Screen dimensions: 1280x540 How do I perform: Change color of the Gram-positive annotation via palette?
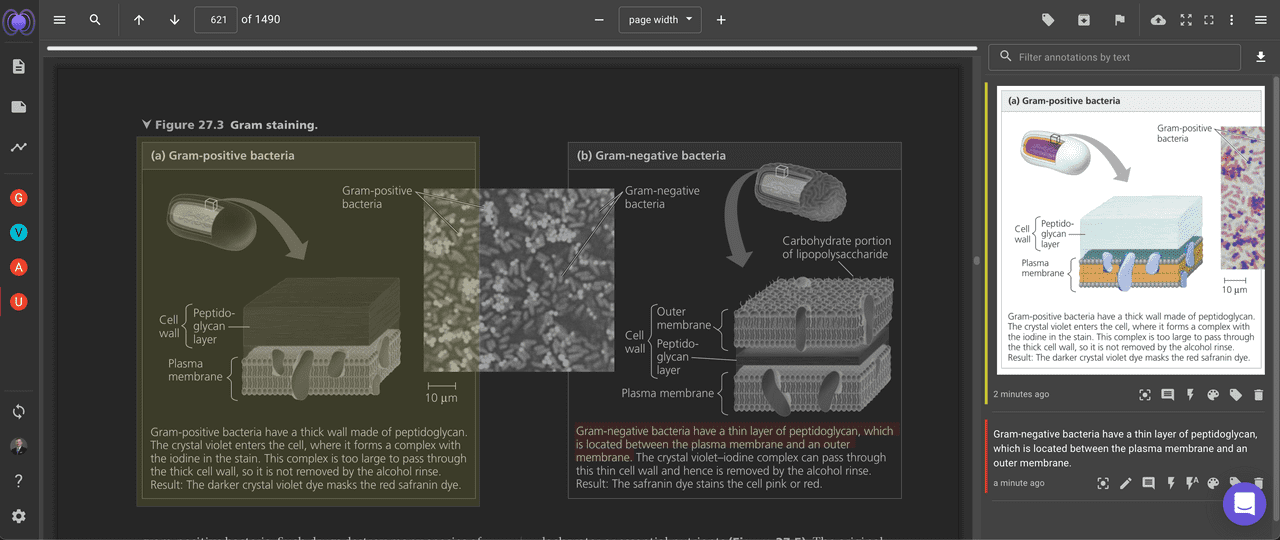click(1213, 395)
